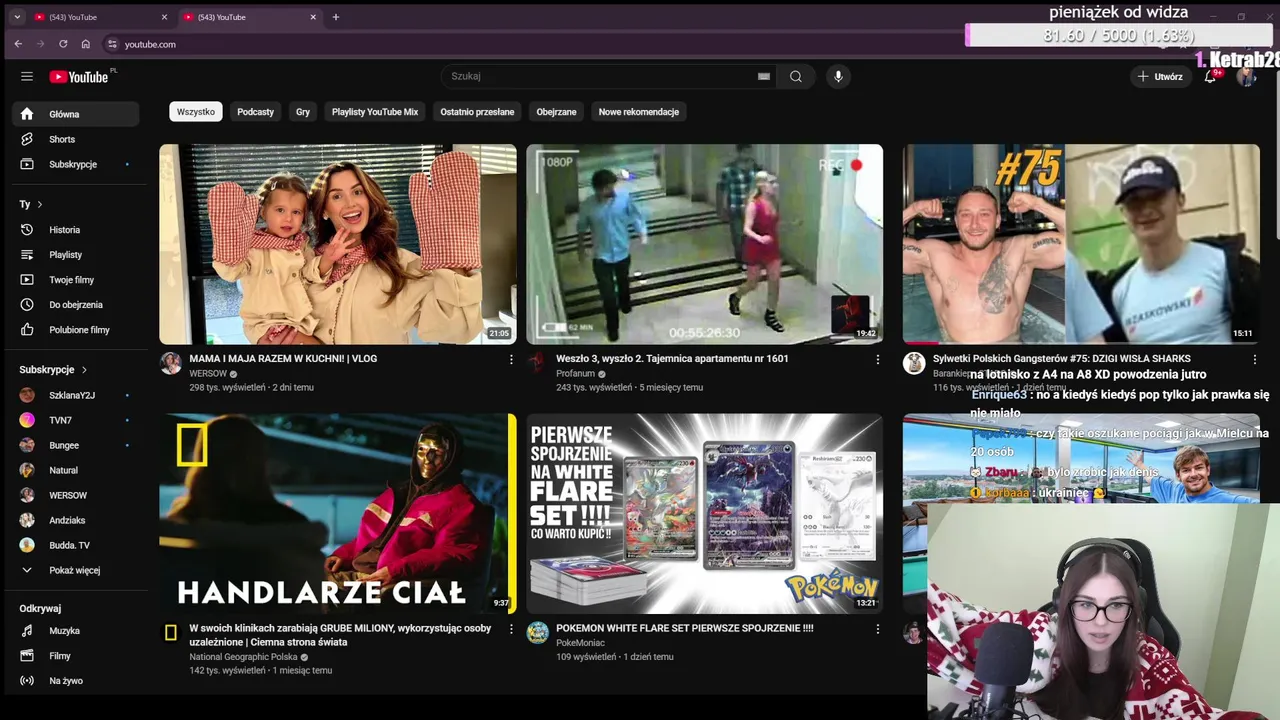The height and width of the screenshot is (720, 1280).
Task: Open Weszło 3 apartment video thumbnail
Action: click(x=705, y=244)
